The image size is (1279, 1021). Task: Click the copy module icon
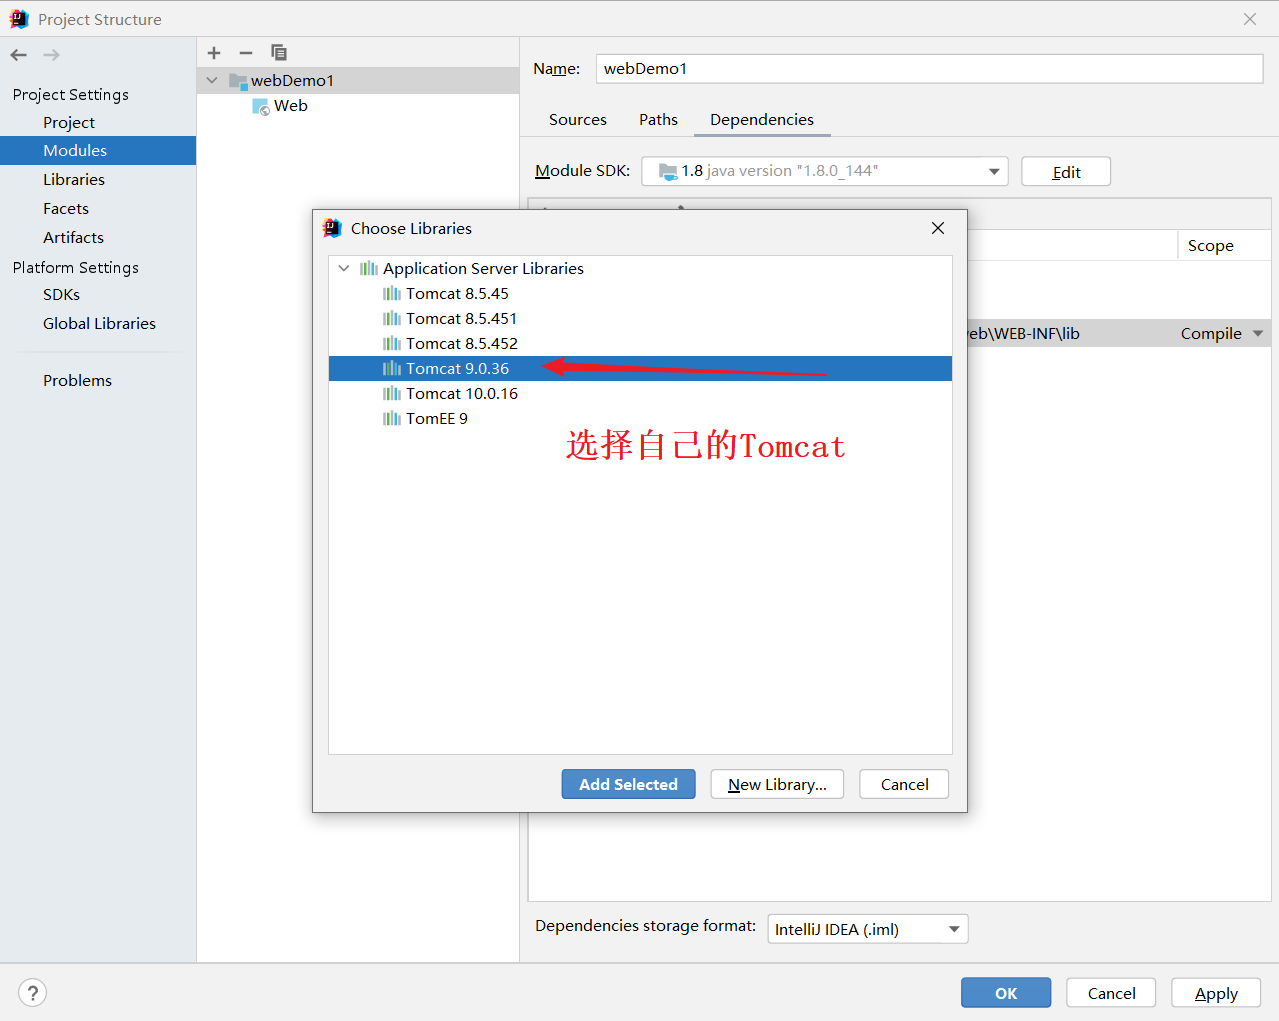279,53
